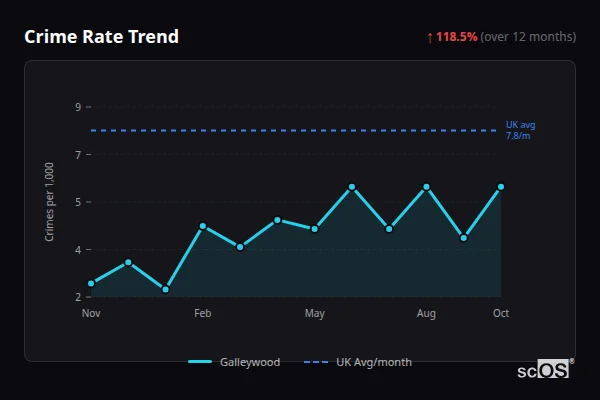Click the '(over 12 months)' text
Screen dimensions: 600x400
[528, 37]
